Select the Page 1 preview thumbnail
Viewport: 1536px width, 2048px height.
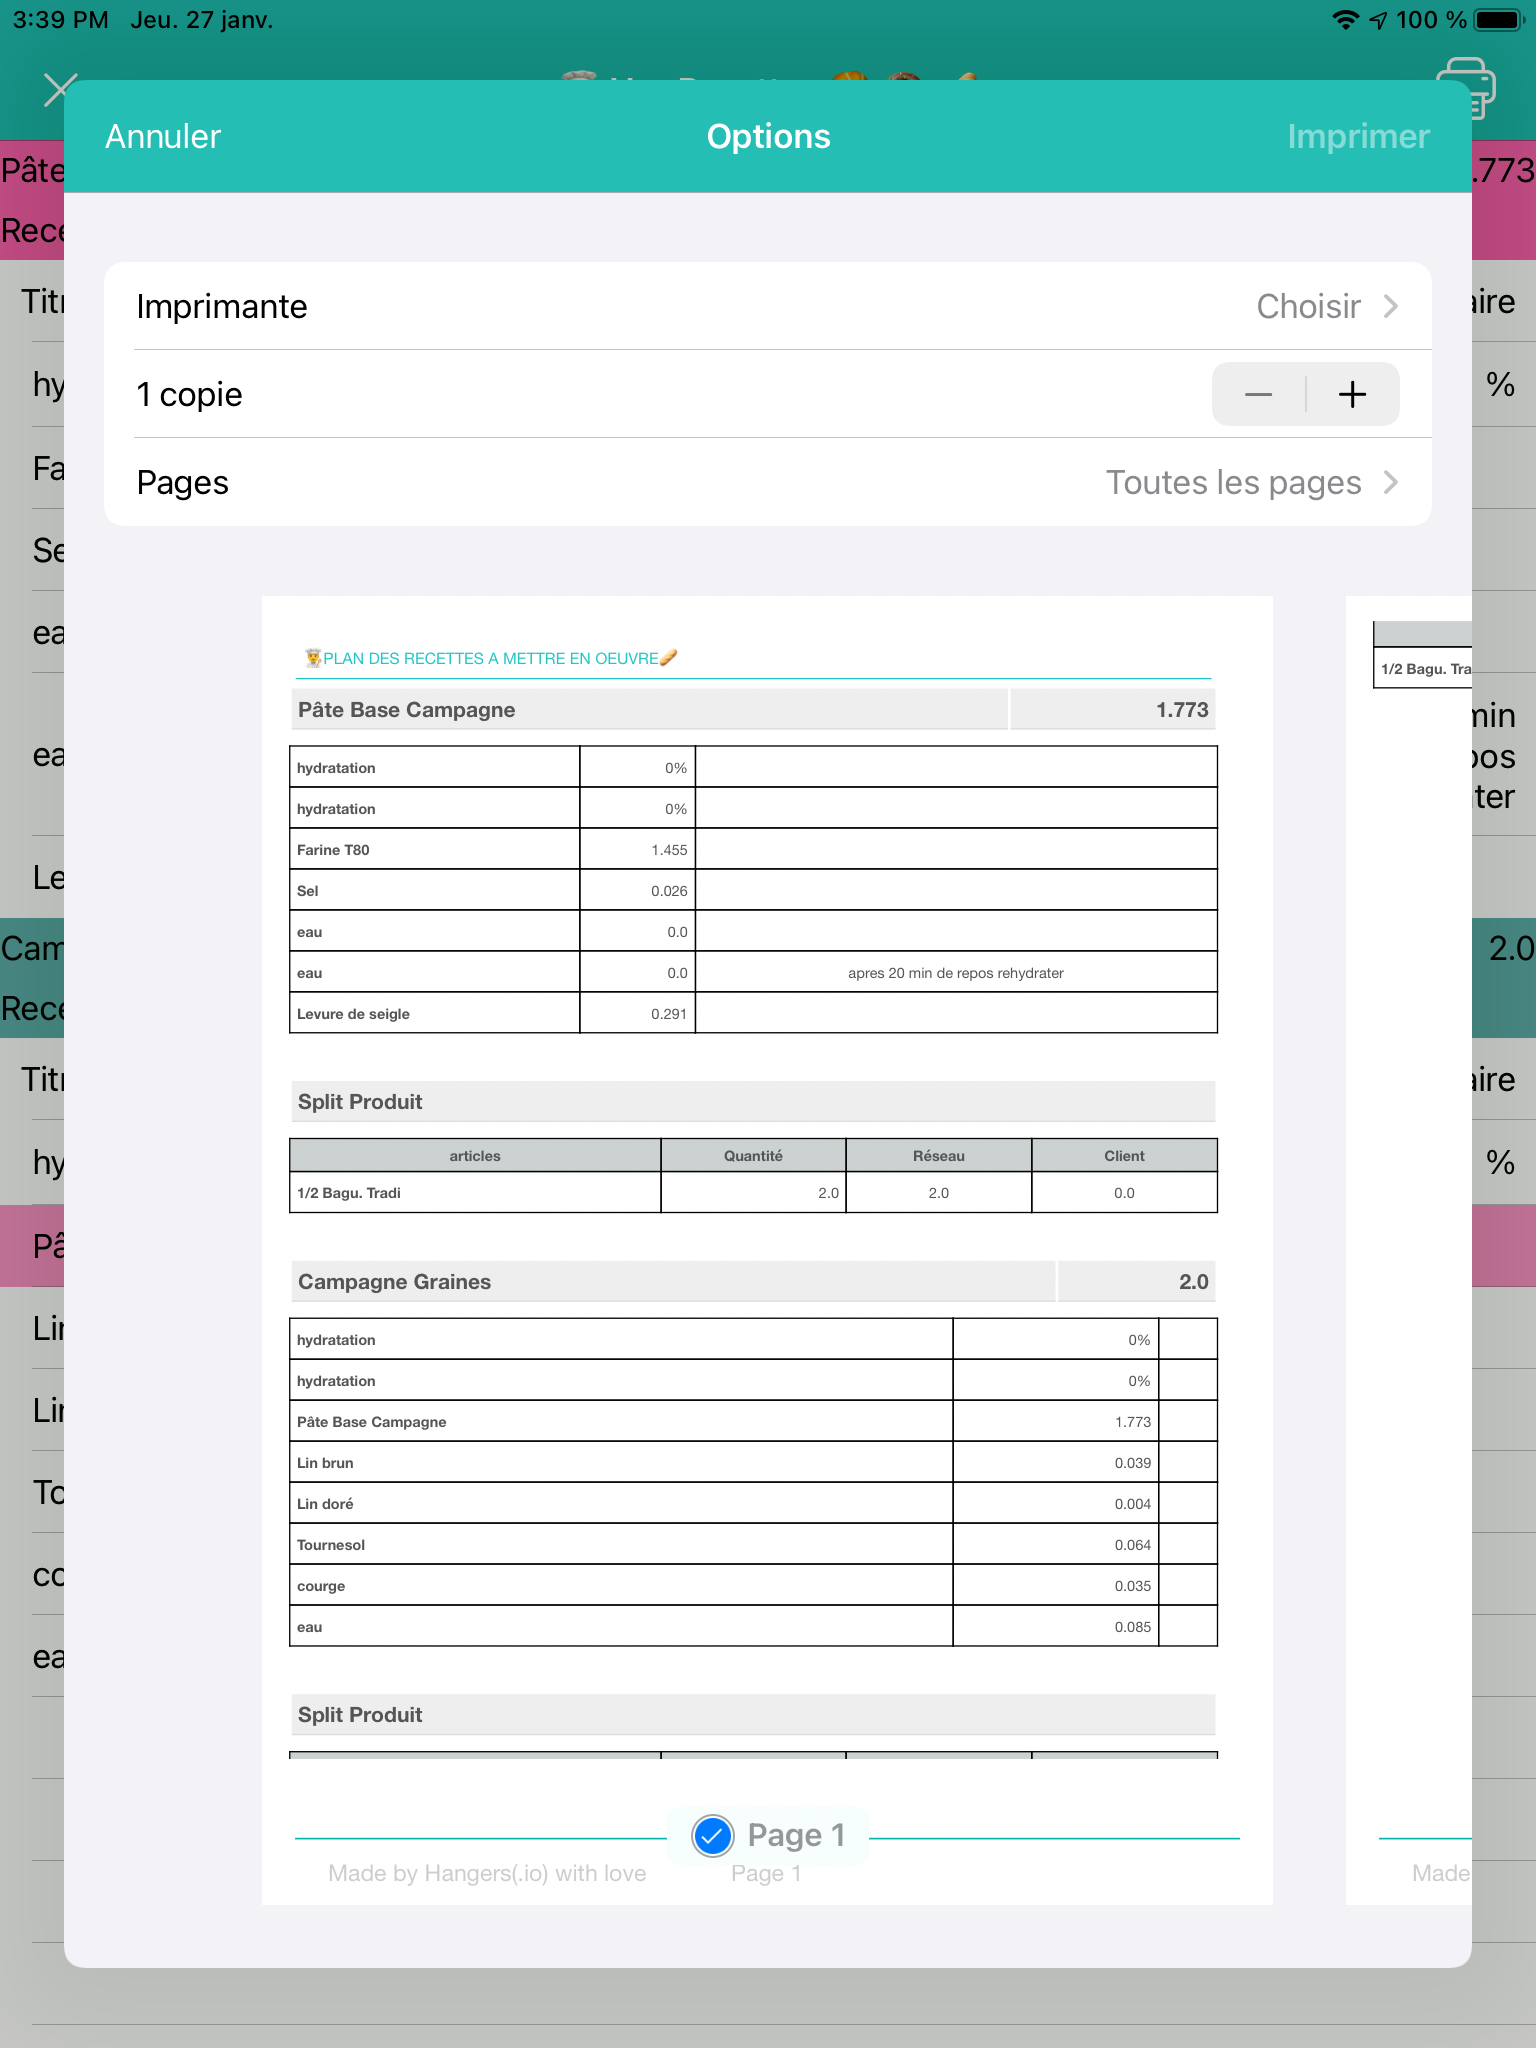tap(767, 1250)
